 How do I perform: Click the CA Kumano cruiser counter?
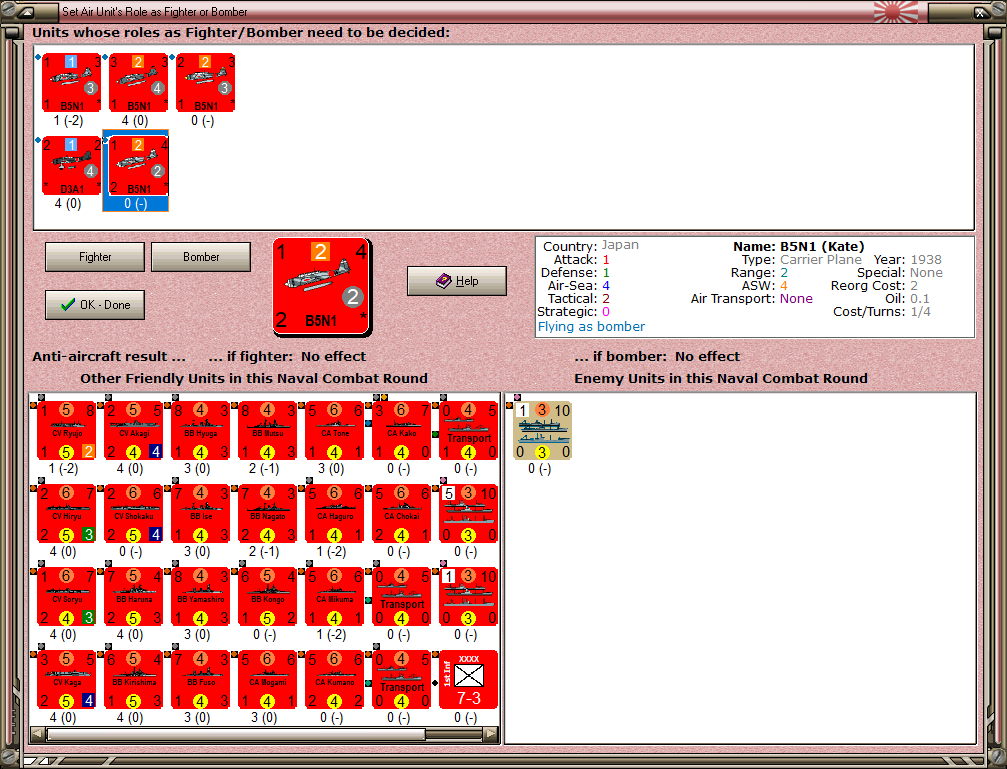point(335,679)
